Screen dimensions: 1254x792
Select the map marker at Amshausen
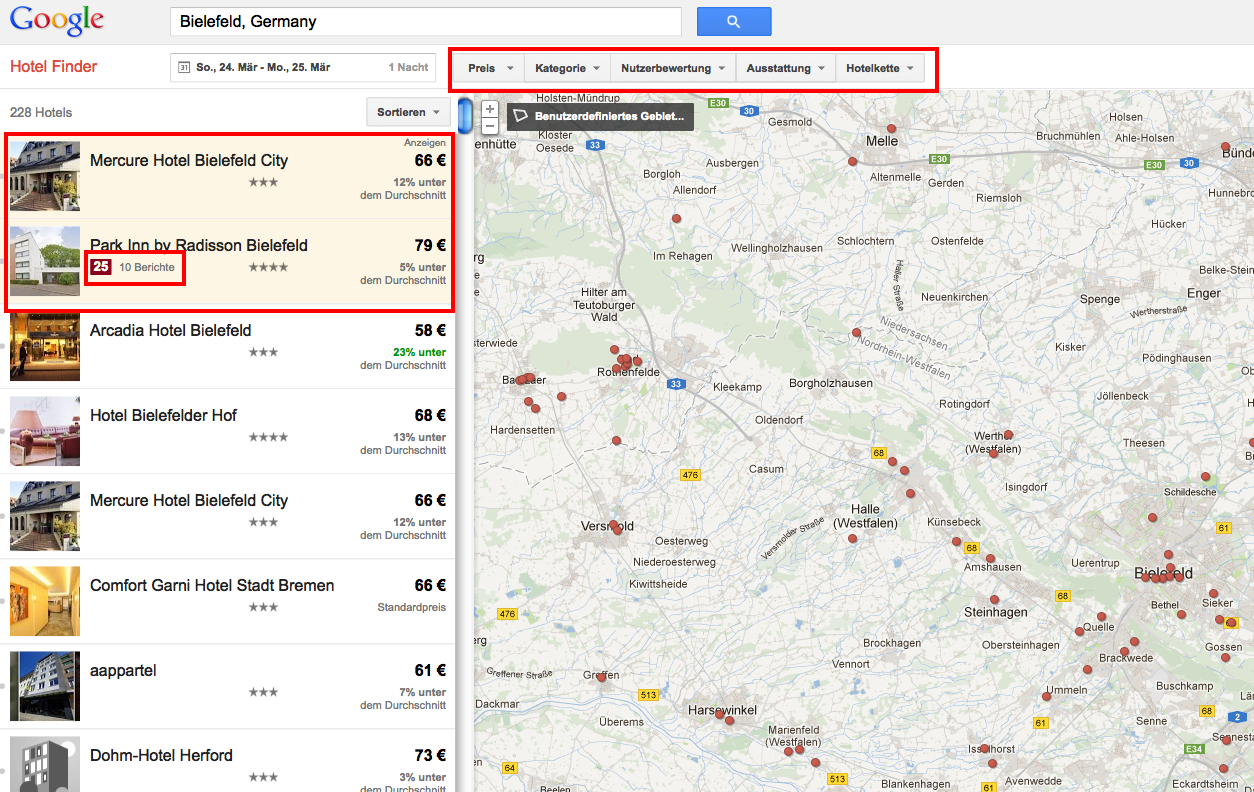click(990, 559)
